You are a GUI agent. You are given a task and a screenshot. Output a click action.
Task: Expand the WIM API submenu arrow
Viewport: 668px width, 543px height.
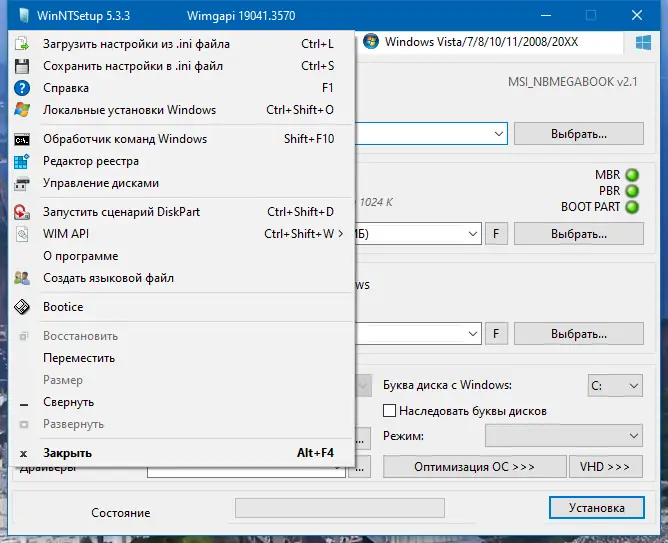coord(340,234)
